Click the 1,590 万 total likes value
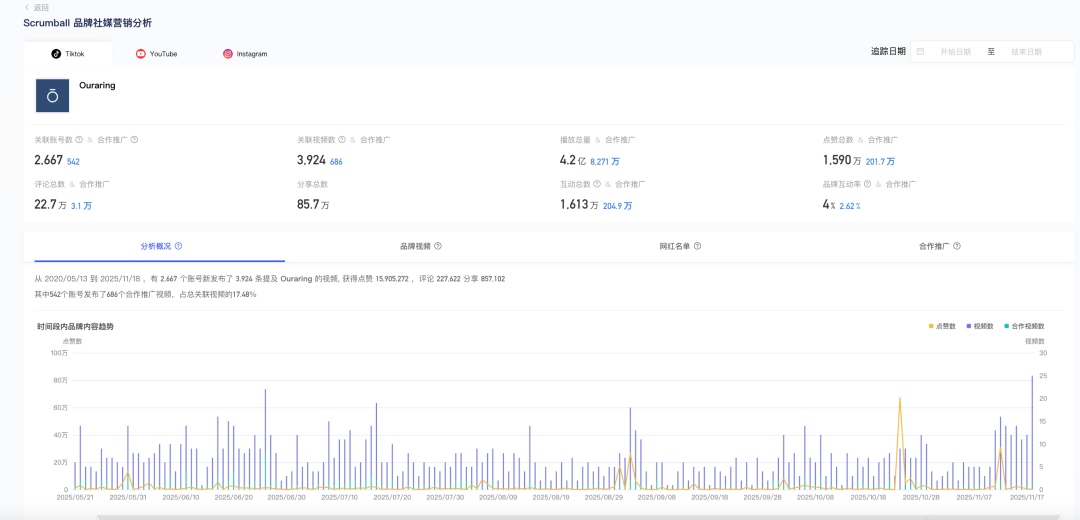This screenshot has width=1080, height=520. 842,160
